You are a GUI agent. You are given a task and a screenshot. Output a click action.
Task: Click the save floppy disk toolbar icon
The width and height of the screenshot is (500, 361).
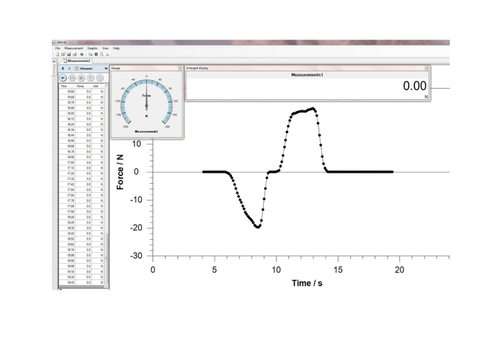69,54
